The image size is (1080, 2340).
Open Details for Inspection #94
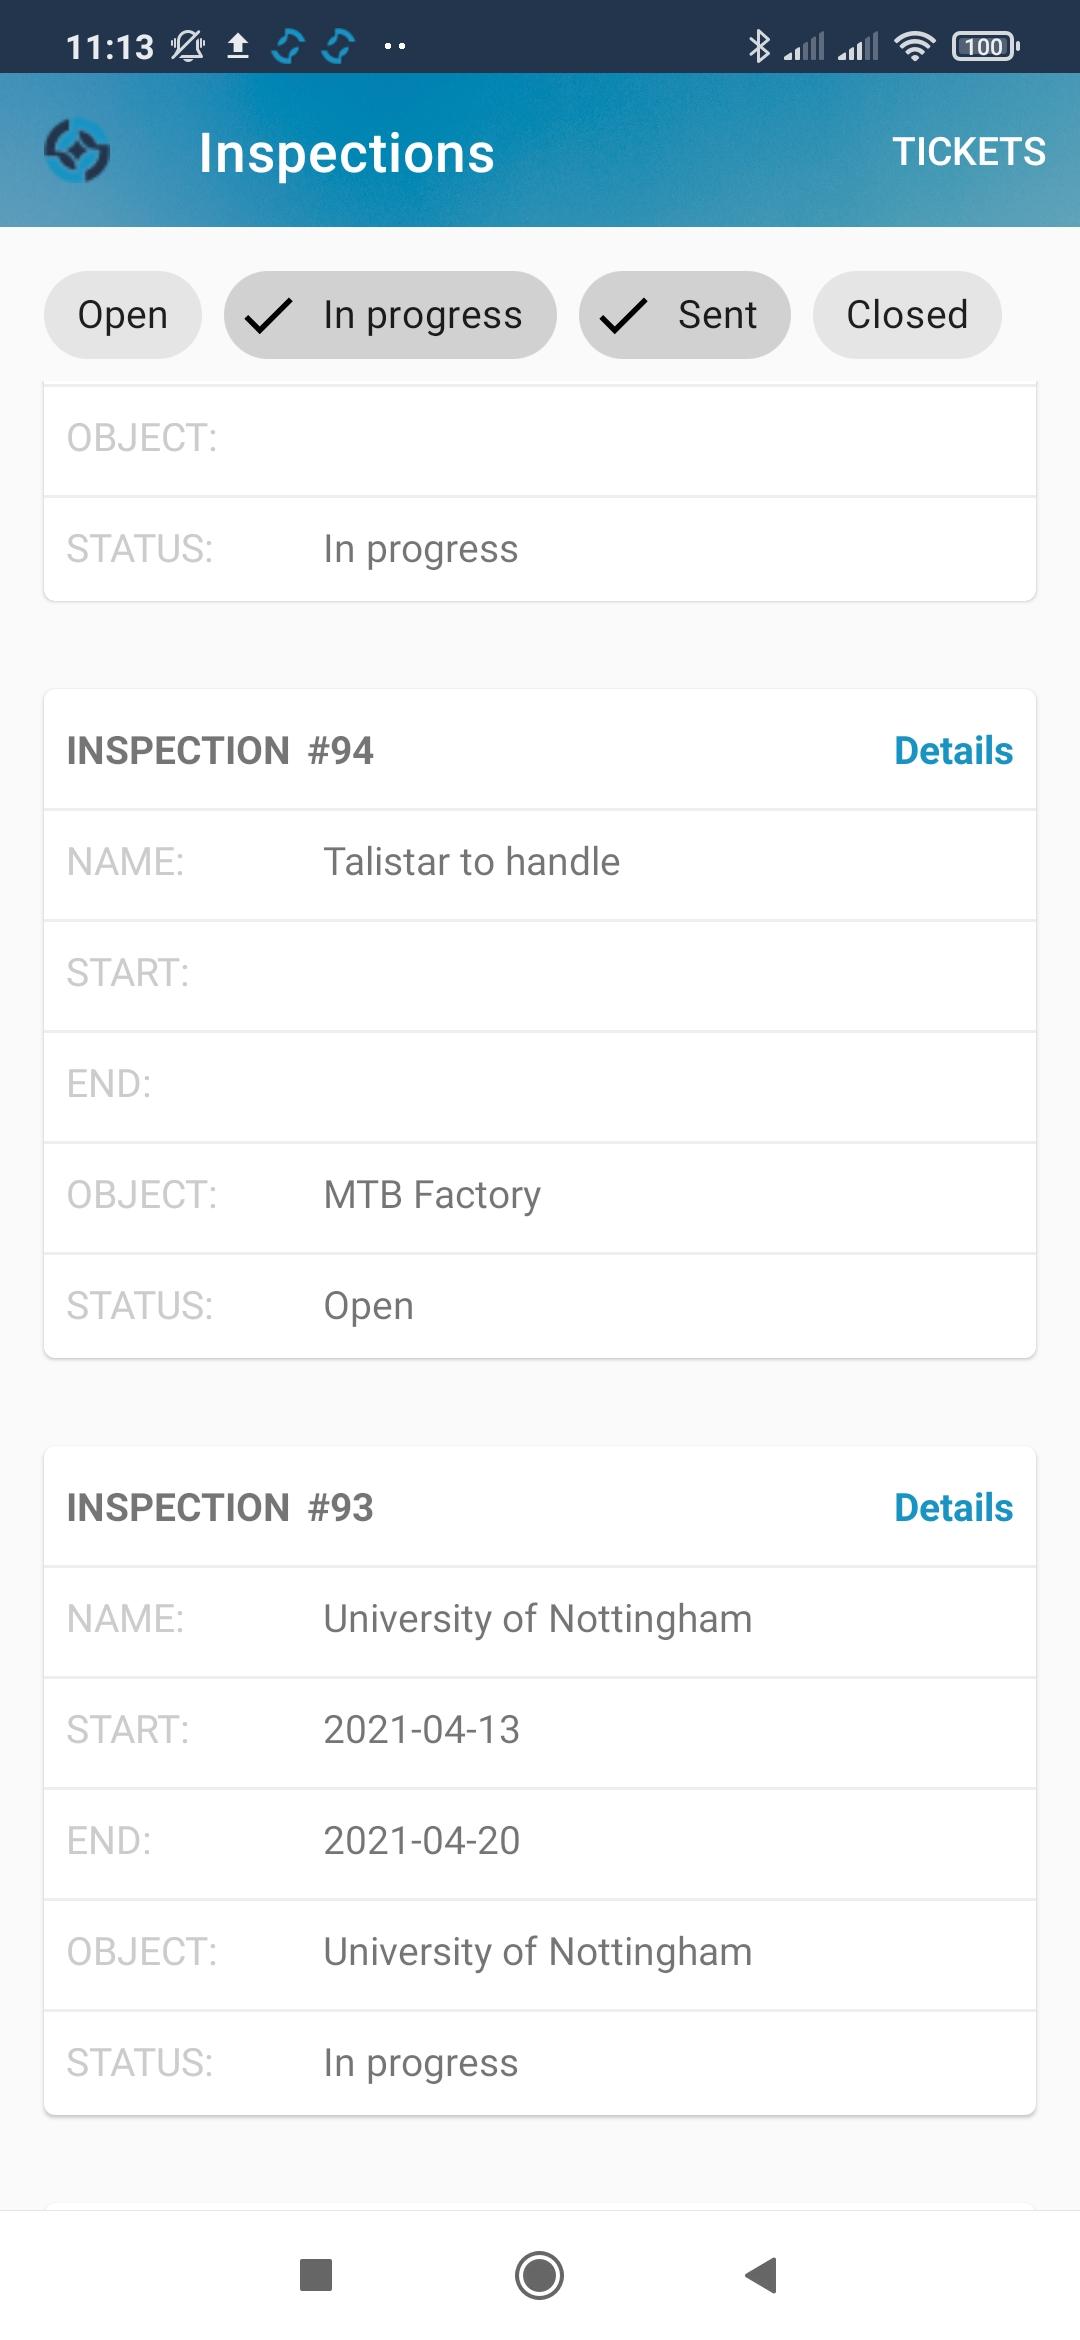[x=953, y=751]
